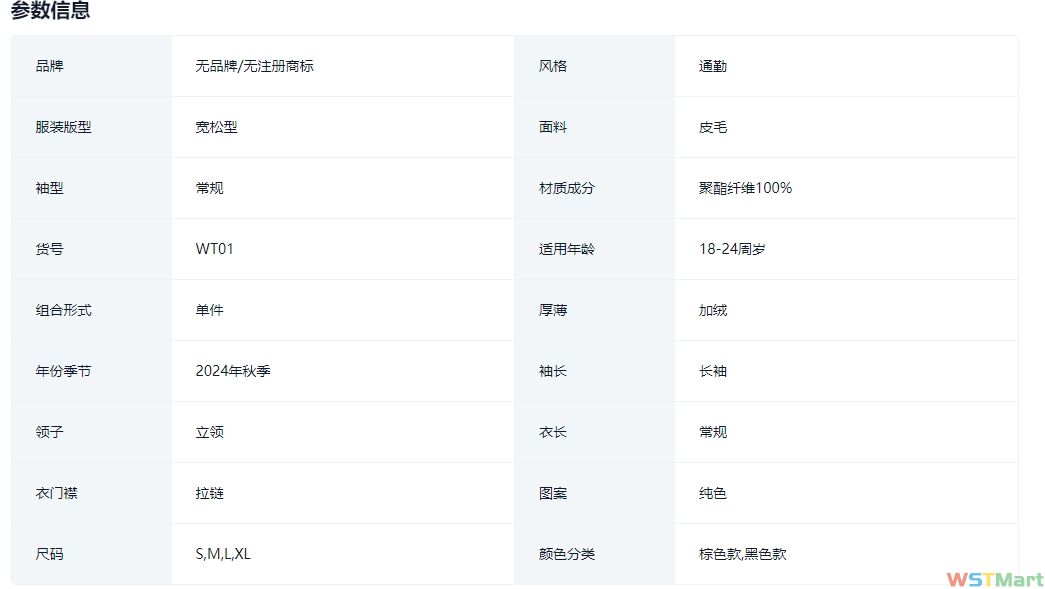This screenshot has height=589, width=1045.
Task: Select the S,M,L,XL size value
Action: (223, 554)
